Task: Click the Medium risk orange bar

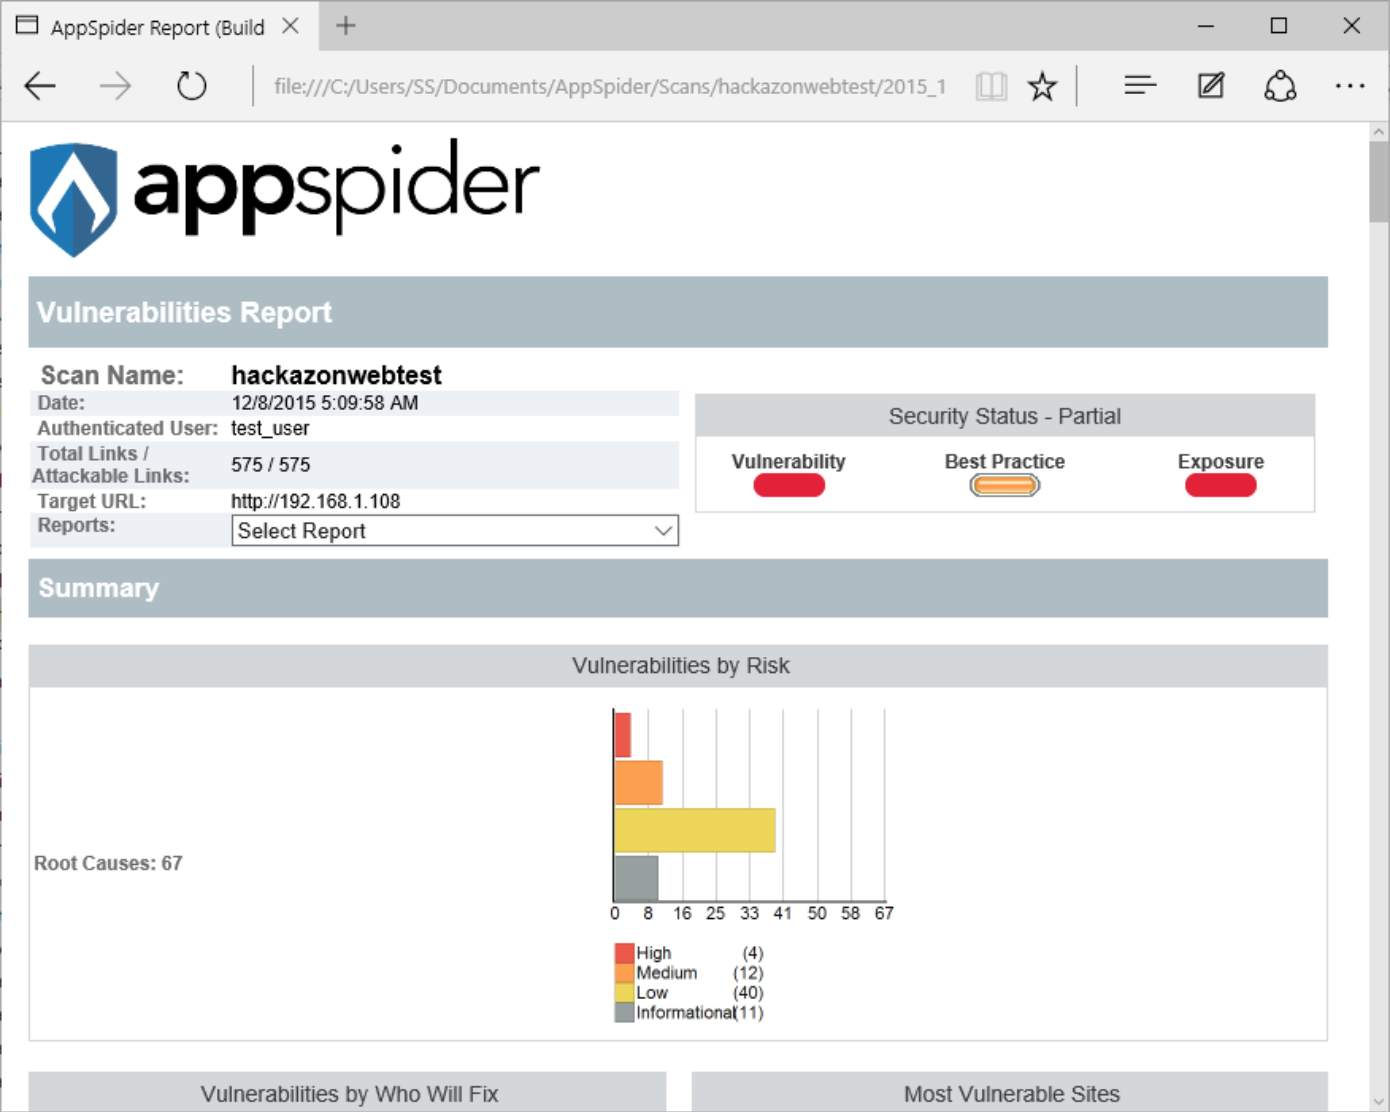Action: pos(638,783)
